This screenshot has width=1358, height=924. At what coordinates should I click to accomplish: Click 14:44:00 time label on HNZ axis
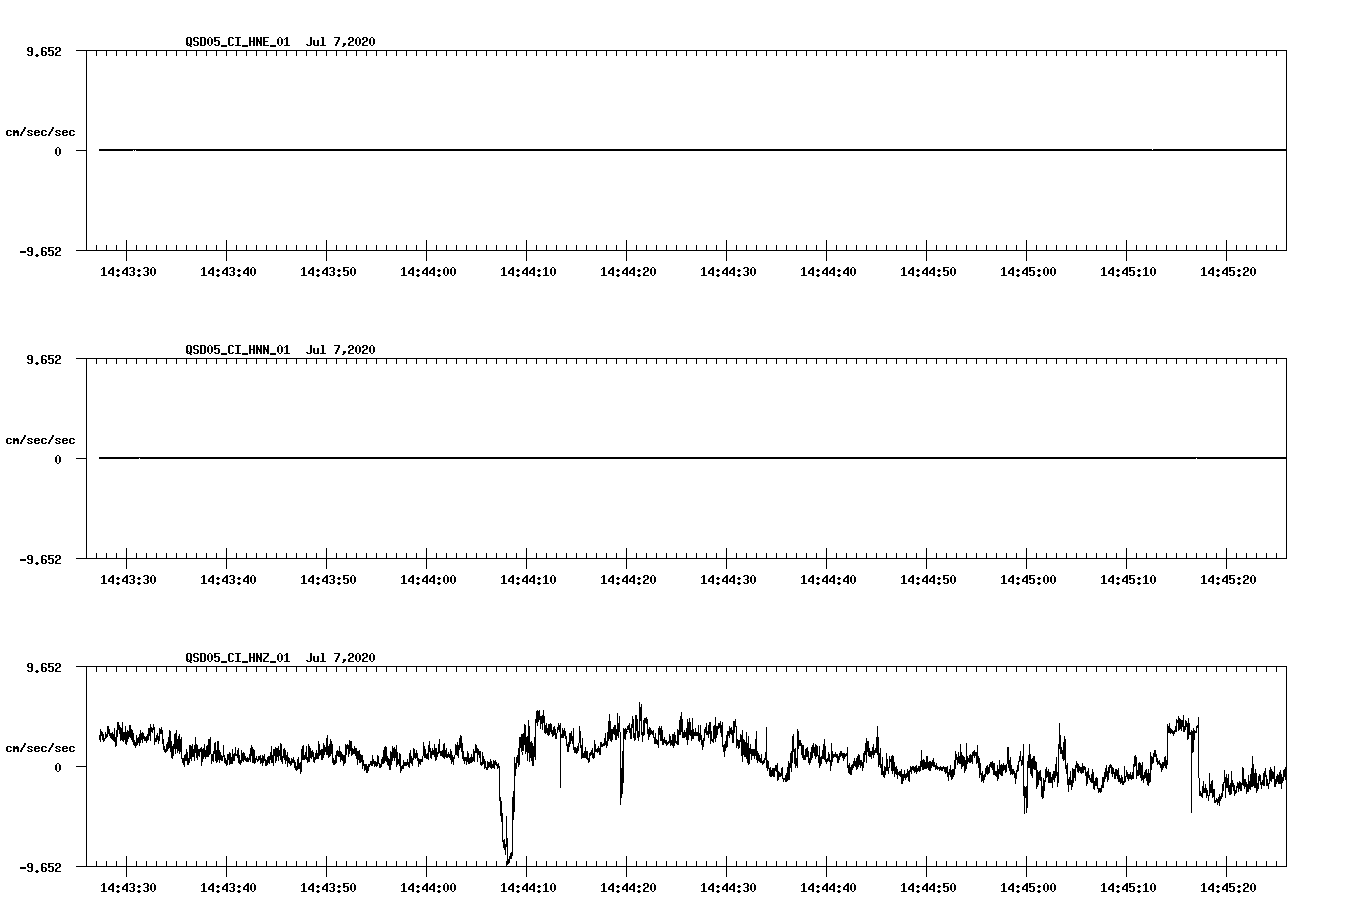(x=428, y=888)
